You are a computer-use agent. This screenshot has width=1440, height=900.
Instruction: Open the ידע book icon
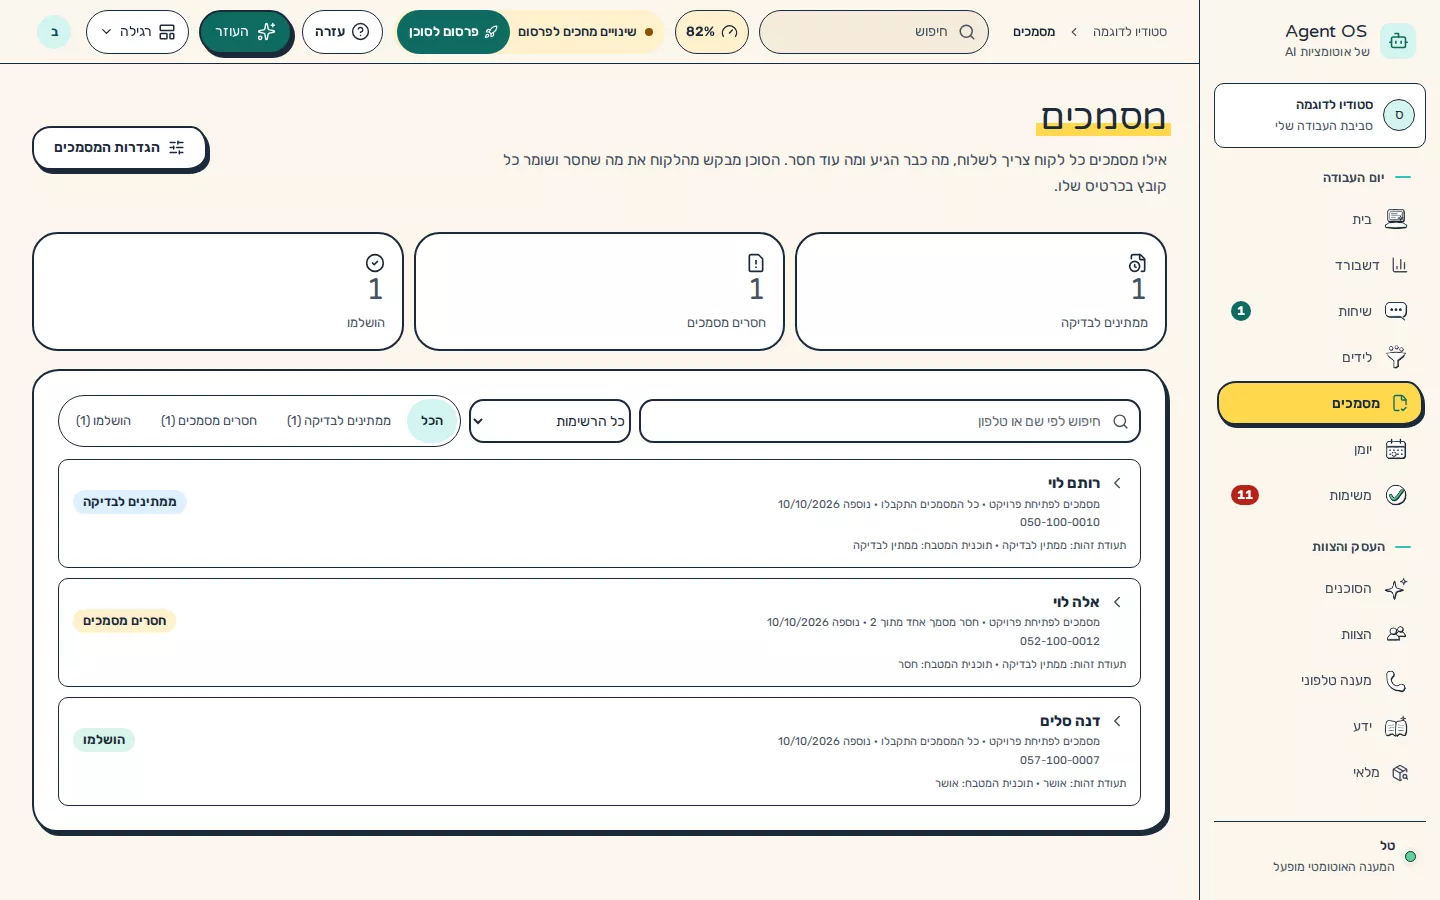point(1396,726)
